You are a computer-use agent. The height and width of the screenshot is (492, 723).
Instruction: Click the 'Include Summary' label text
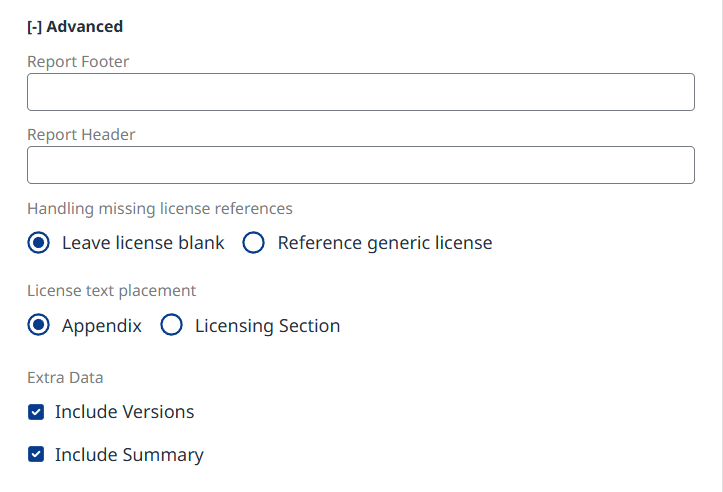tap(129, 455)
